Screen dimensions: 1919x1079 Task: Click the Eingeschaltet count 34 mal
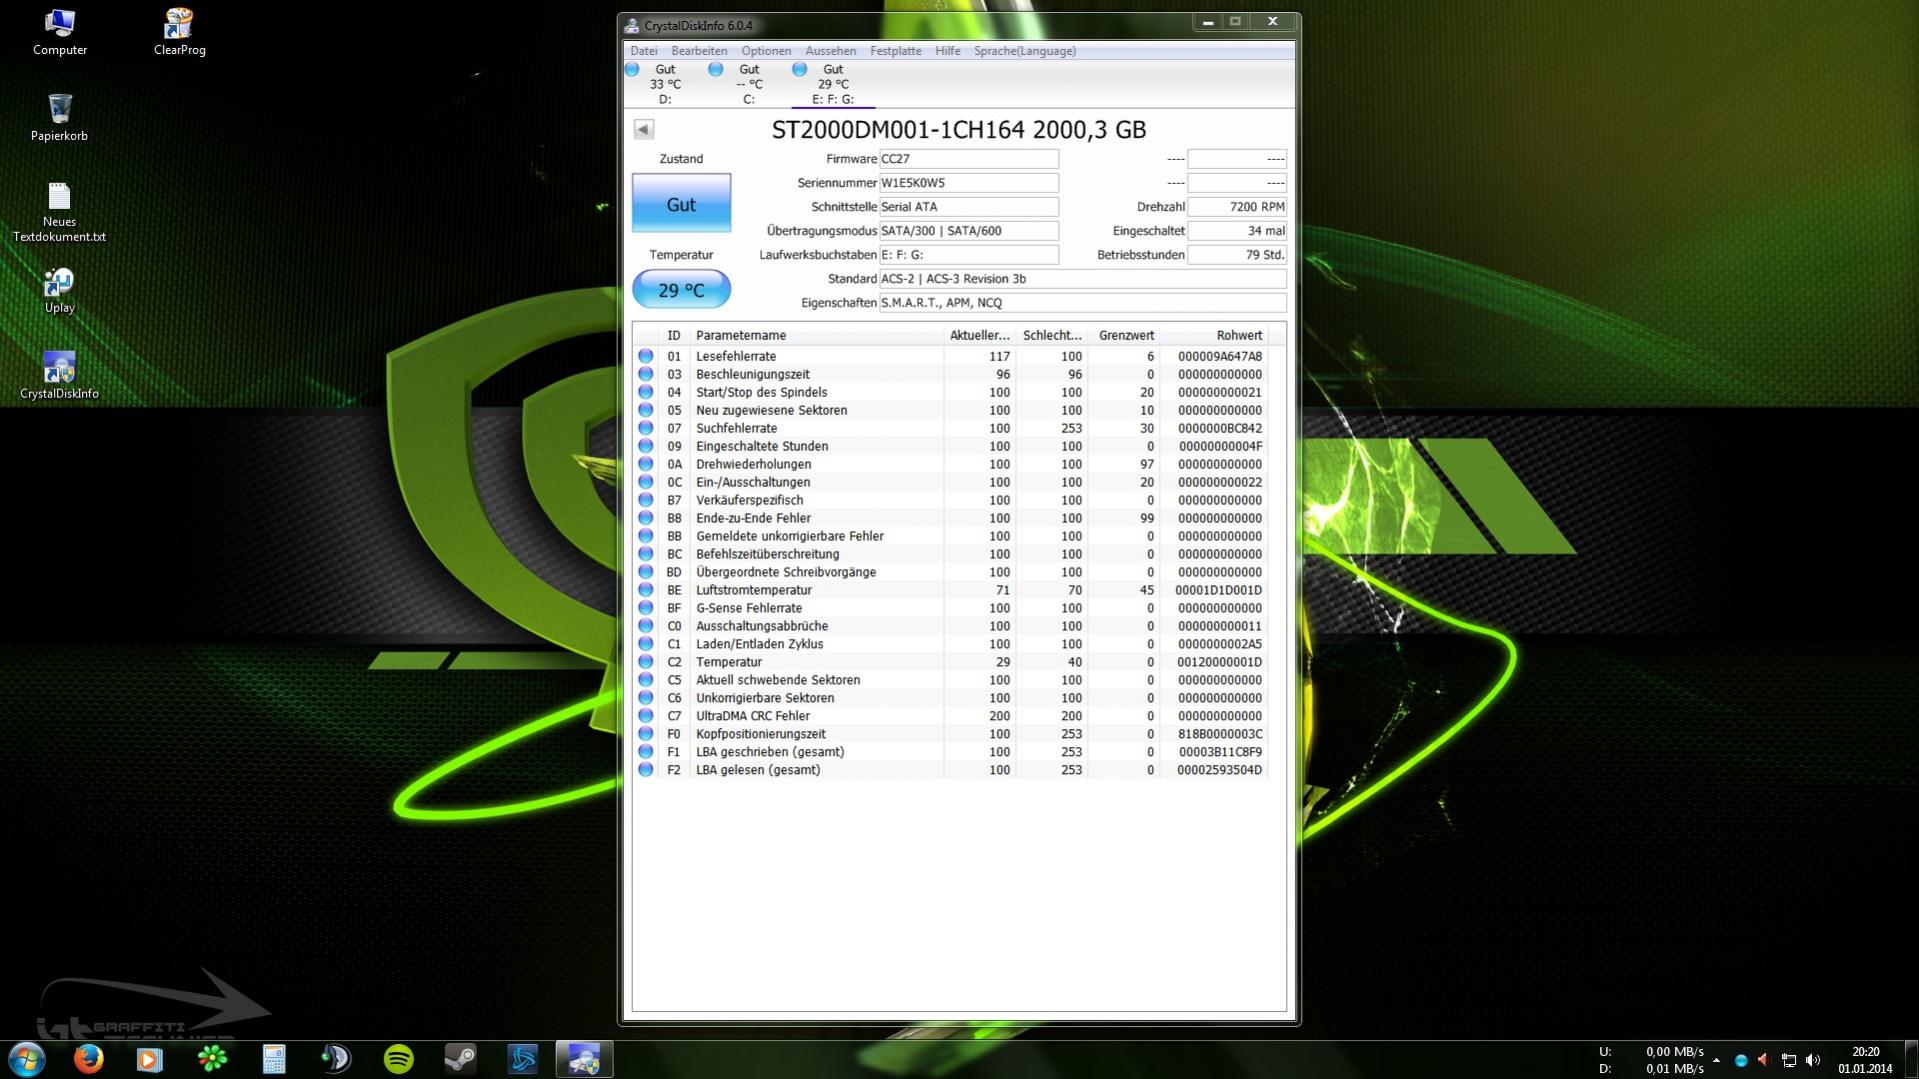point(1236,231)
